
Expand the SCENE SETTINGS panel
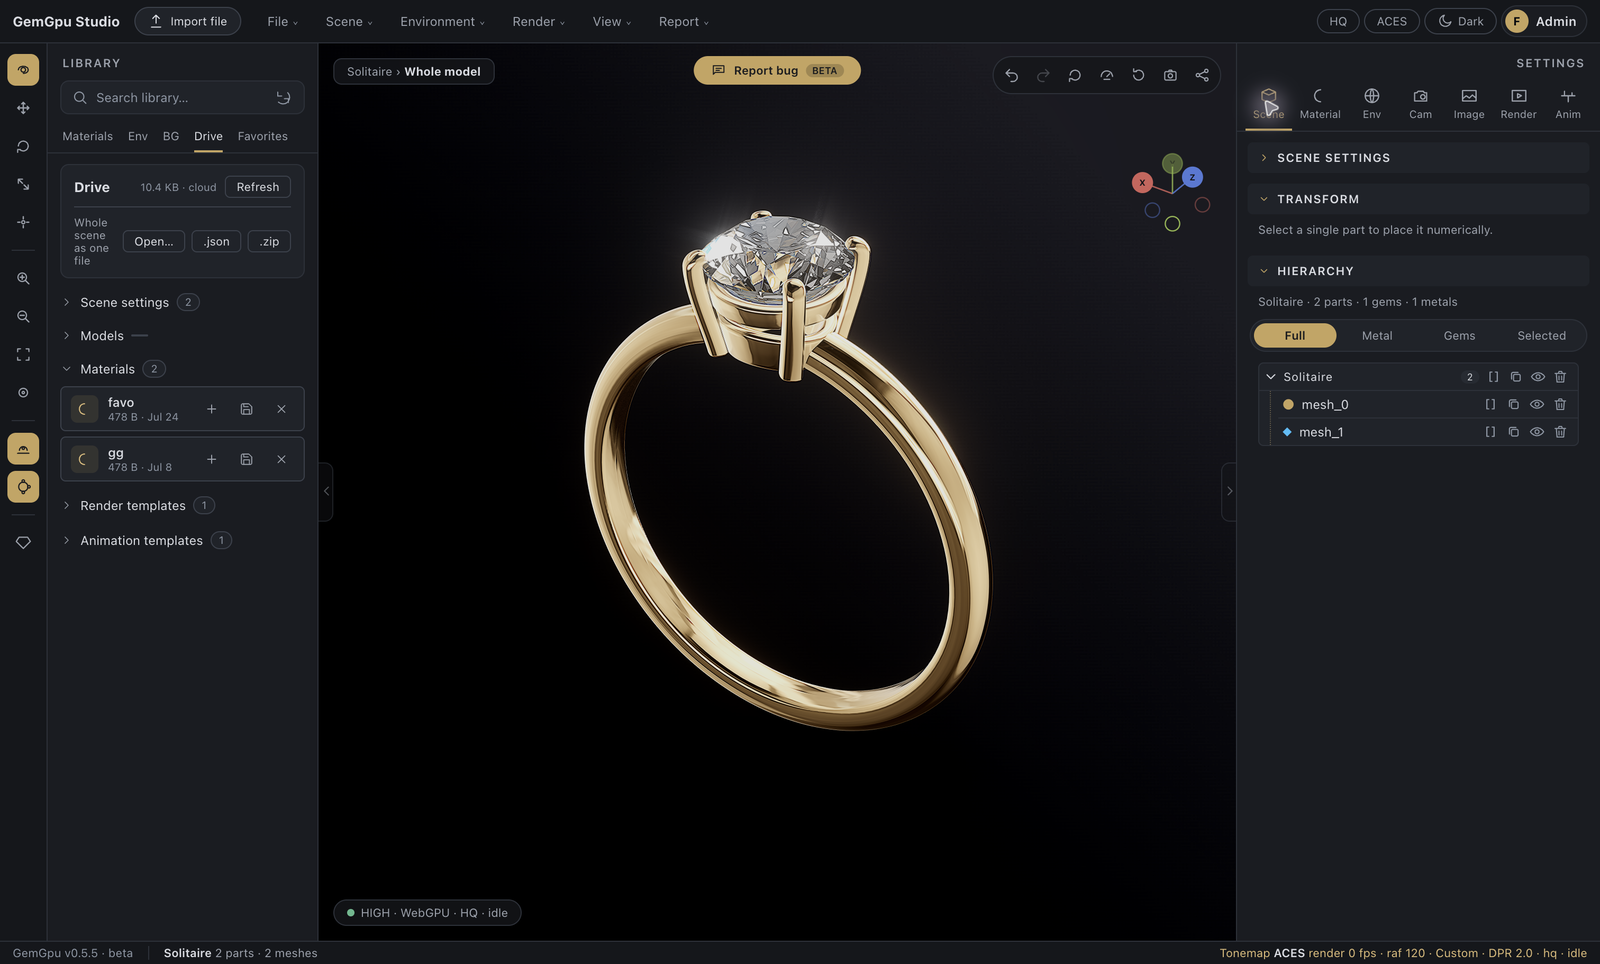[1418, 158]
